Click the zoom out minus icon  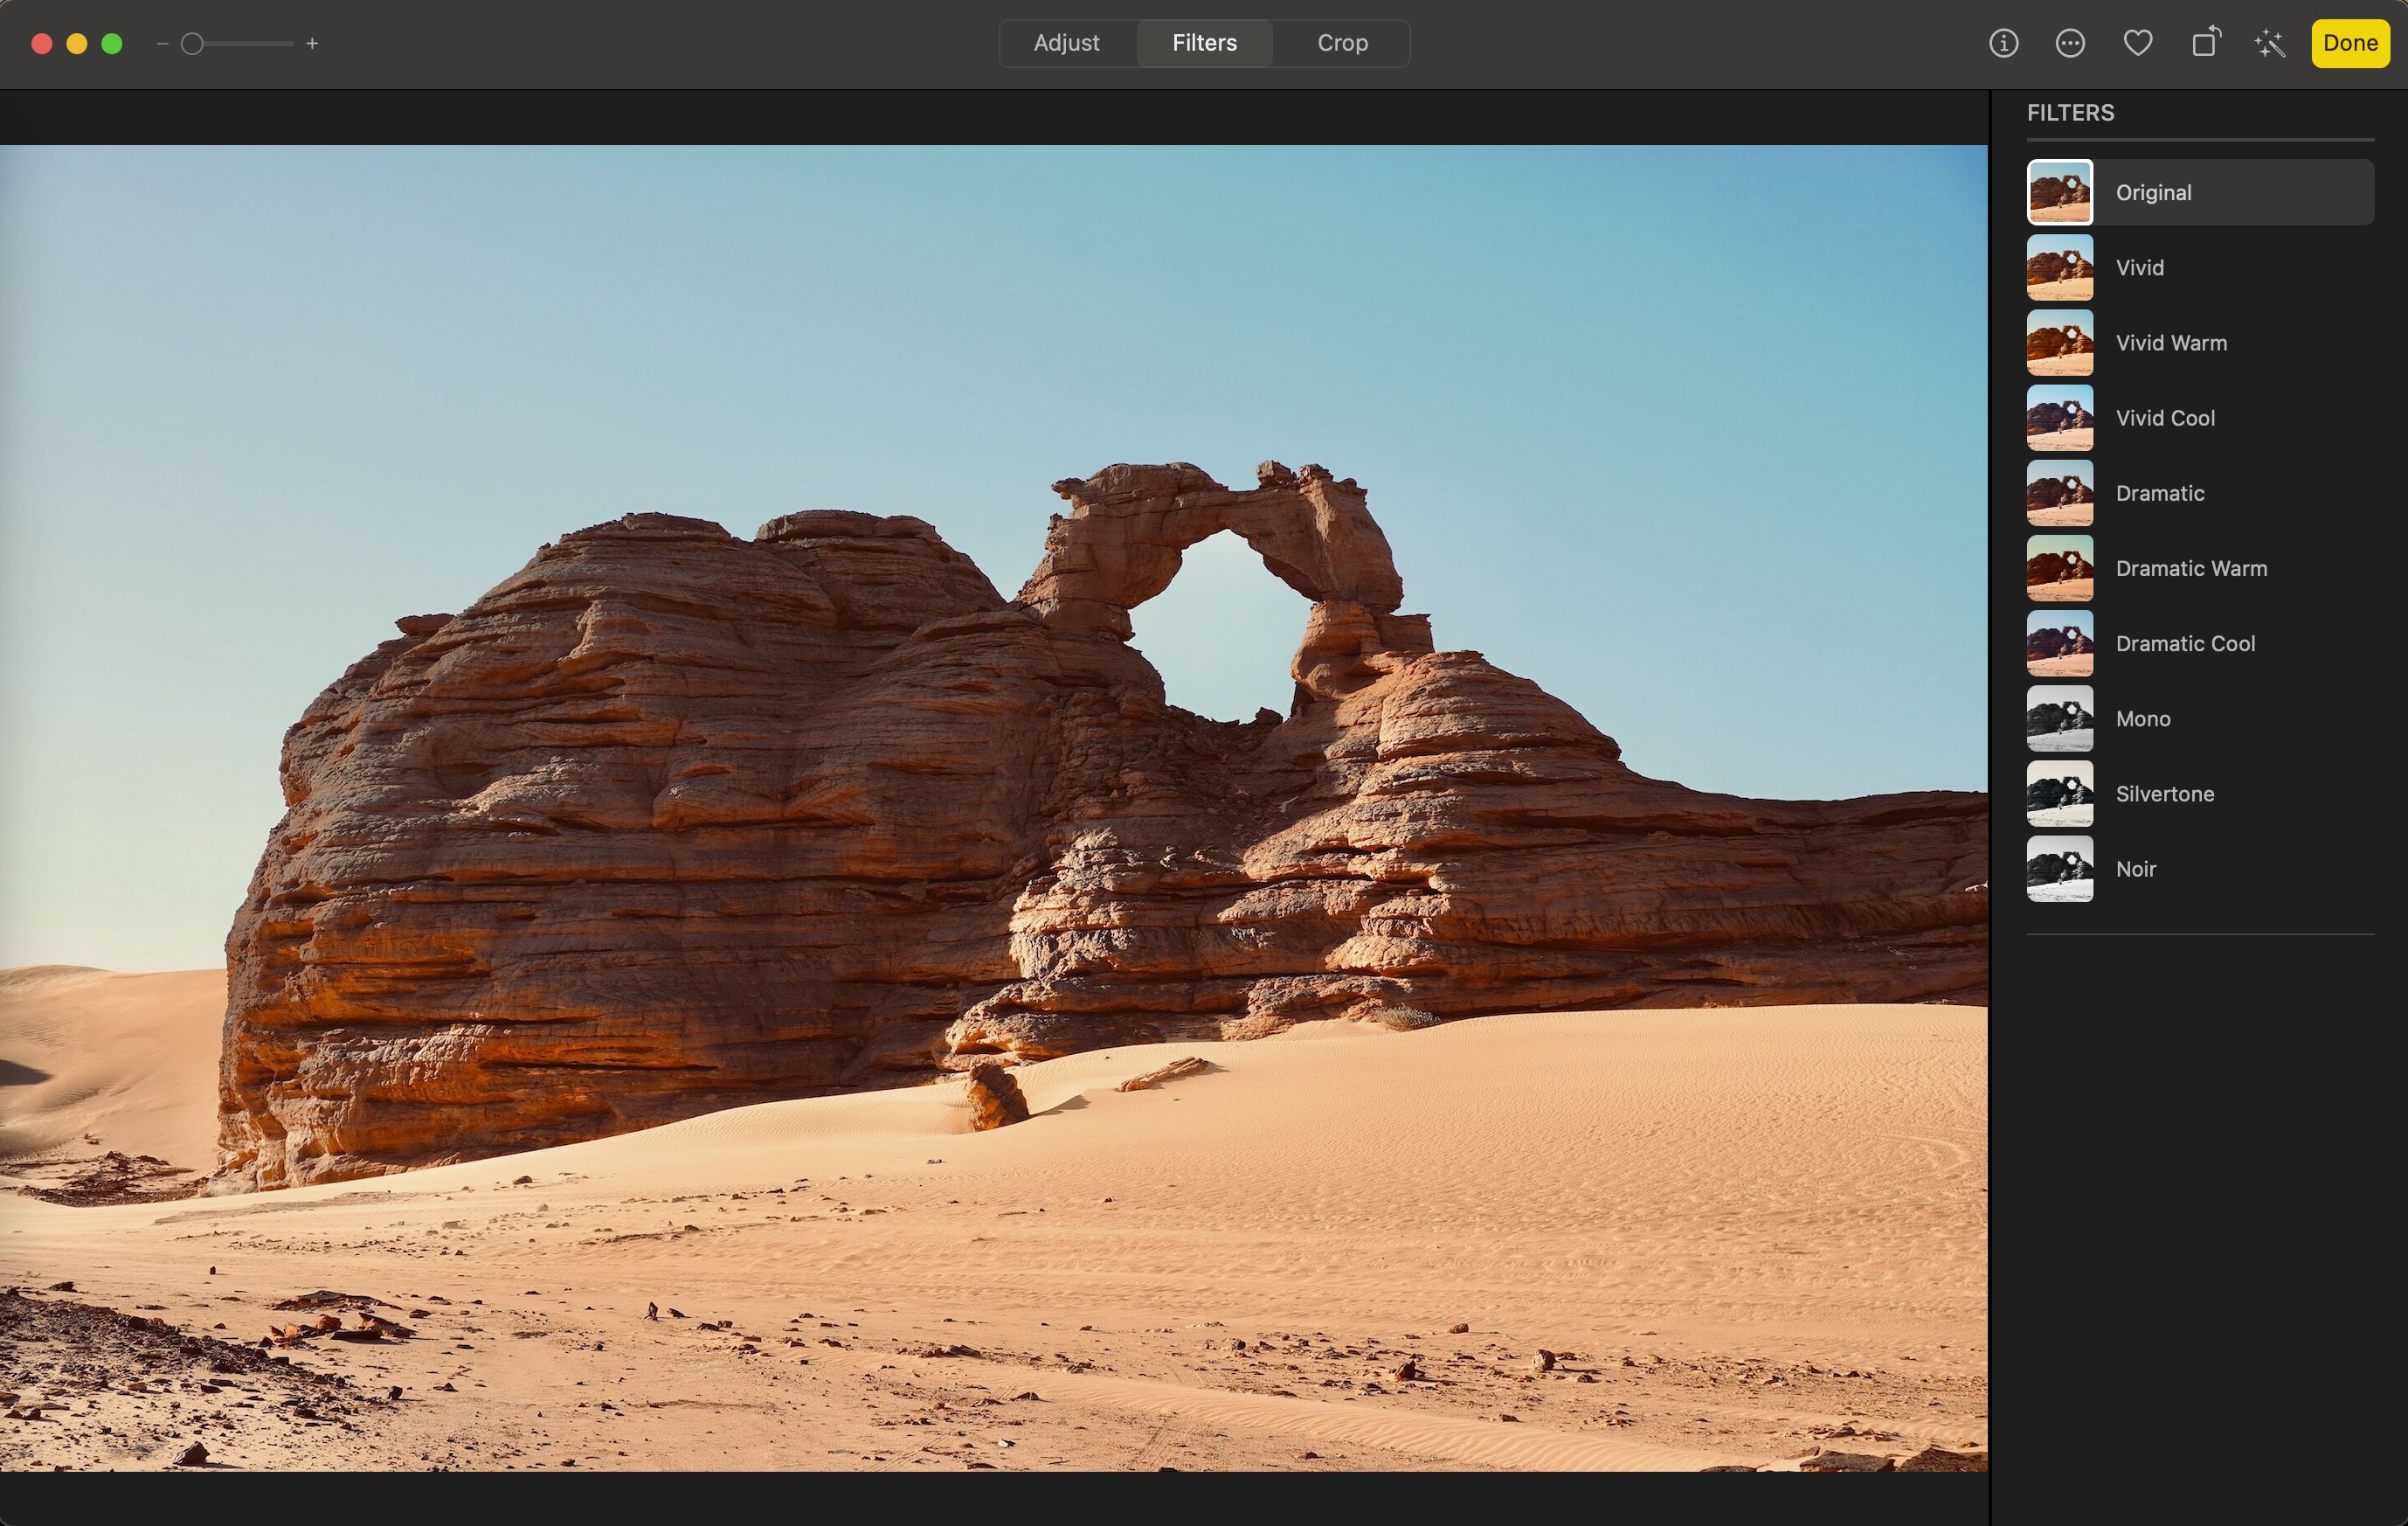point(162,44)
